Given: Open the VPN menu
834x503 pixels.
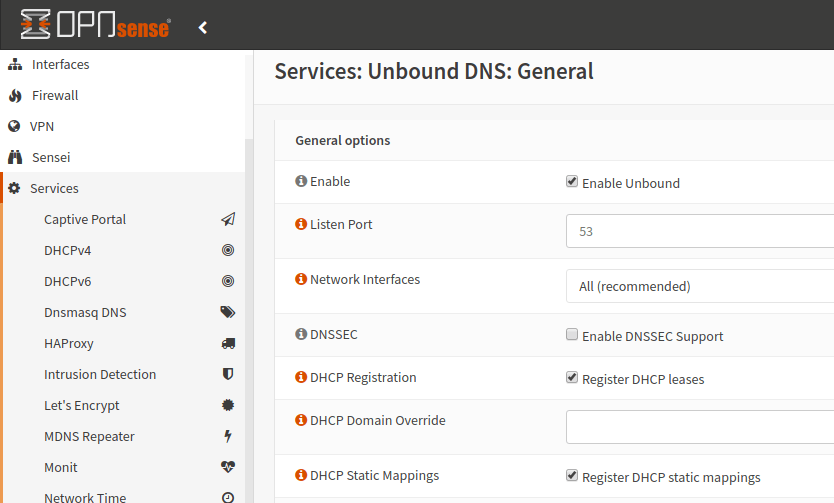Looking at the screenshot, I should pos(42,127).
